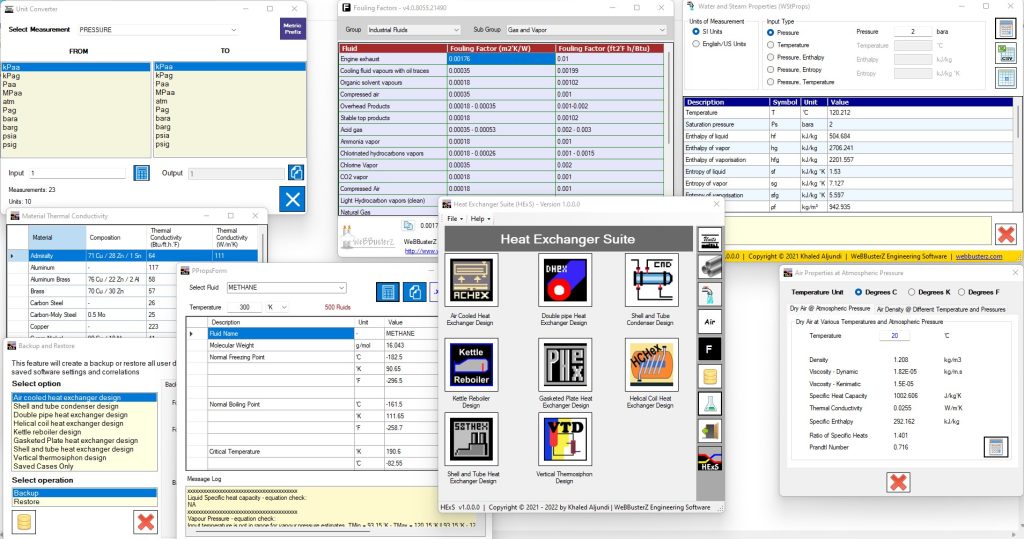The image size is (1024, 539).
Task: Open the flask icon in HExS sidebar
Action: (x=710, y=404)
